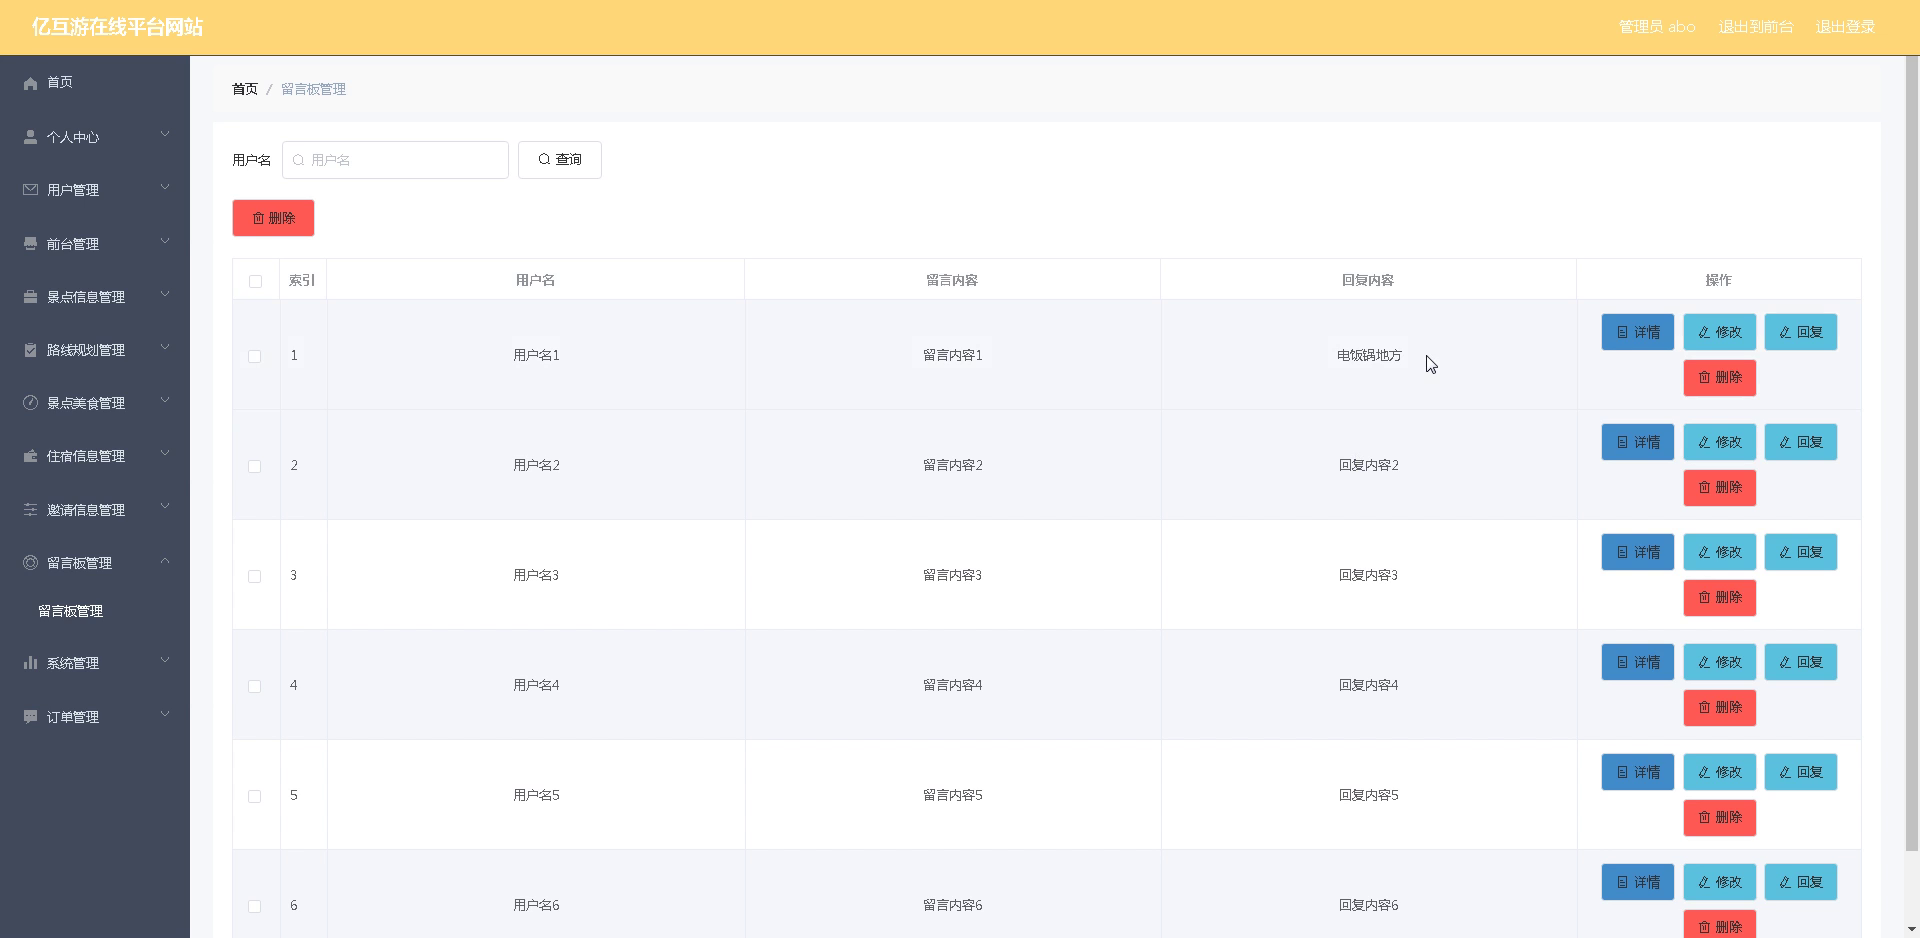This screenshot has height=938, width=1920.
Task: Expand the 订单管理 chevron
Action: coord(165,715)
